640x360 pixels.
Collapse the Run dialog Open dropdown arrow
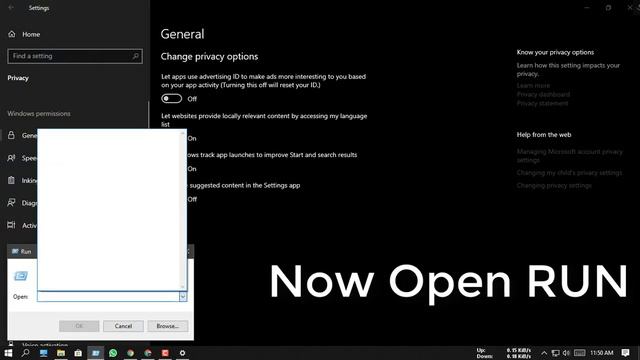[x=183, y=297]
